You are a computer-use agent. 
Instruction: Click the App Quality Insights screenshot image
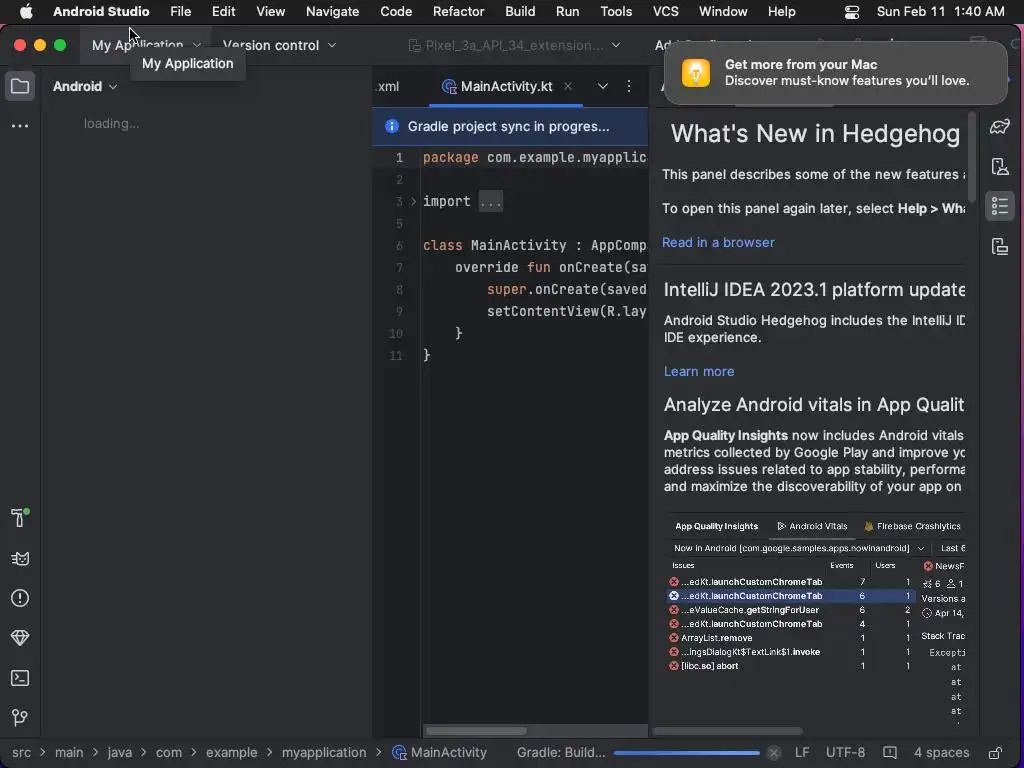click(x=814, y=619)
